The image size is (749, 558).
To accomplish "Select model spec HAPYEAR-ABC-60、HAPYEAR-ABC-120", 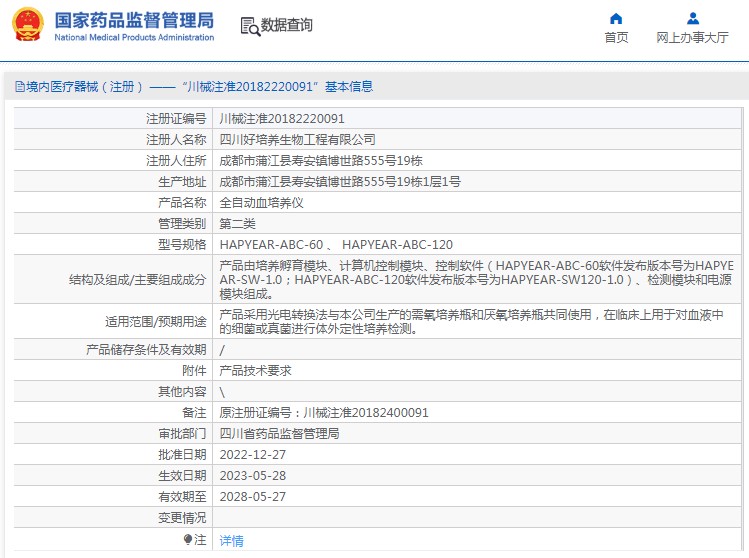I will click(336, 245).
